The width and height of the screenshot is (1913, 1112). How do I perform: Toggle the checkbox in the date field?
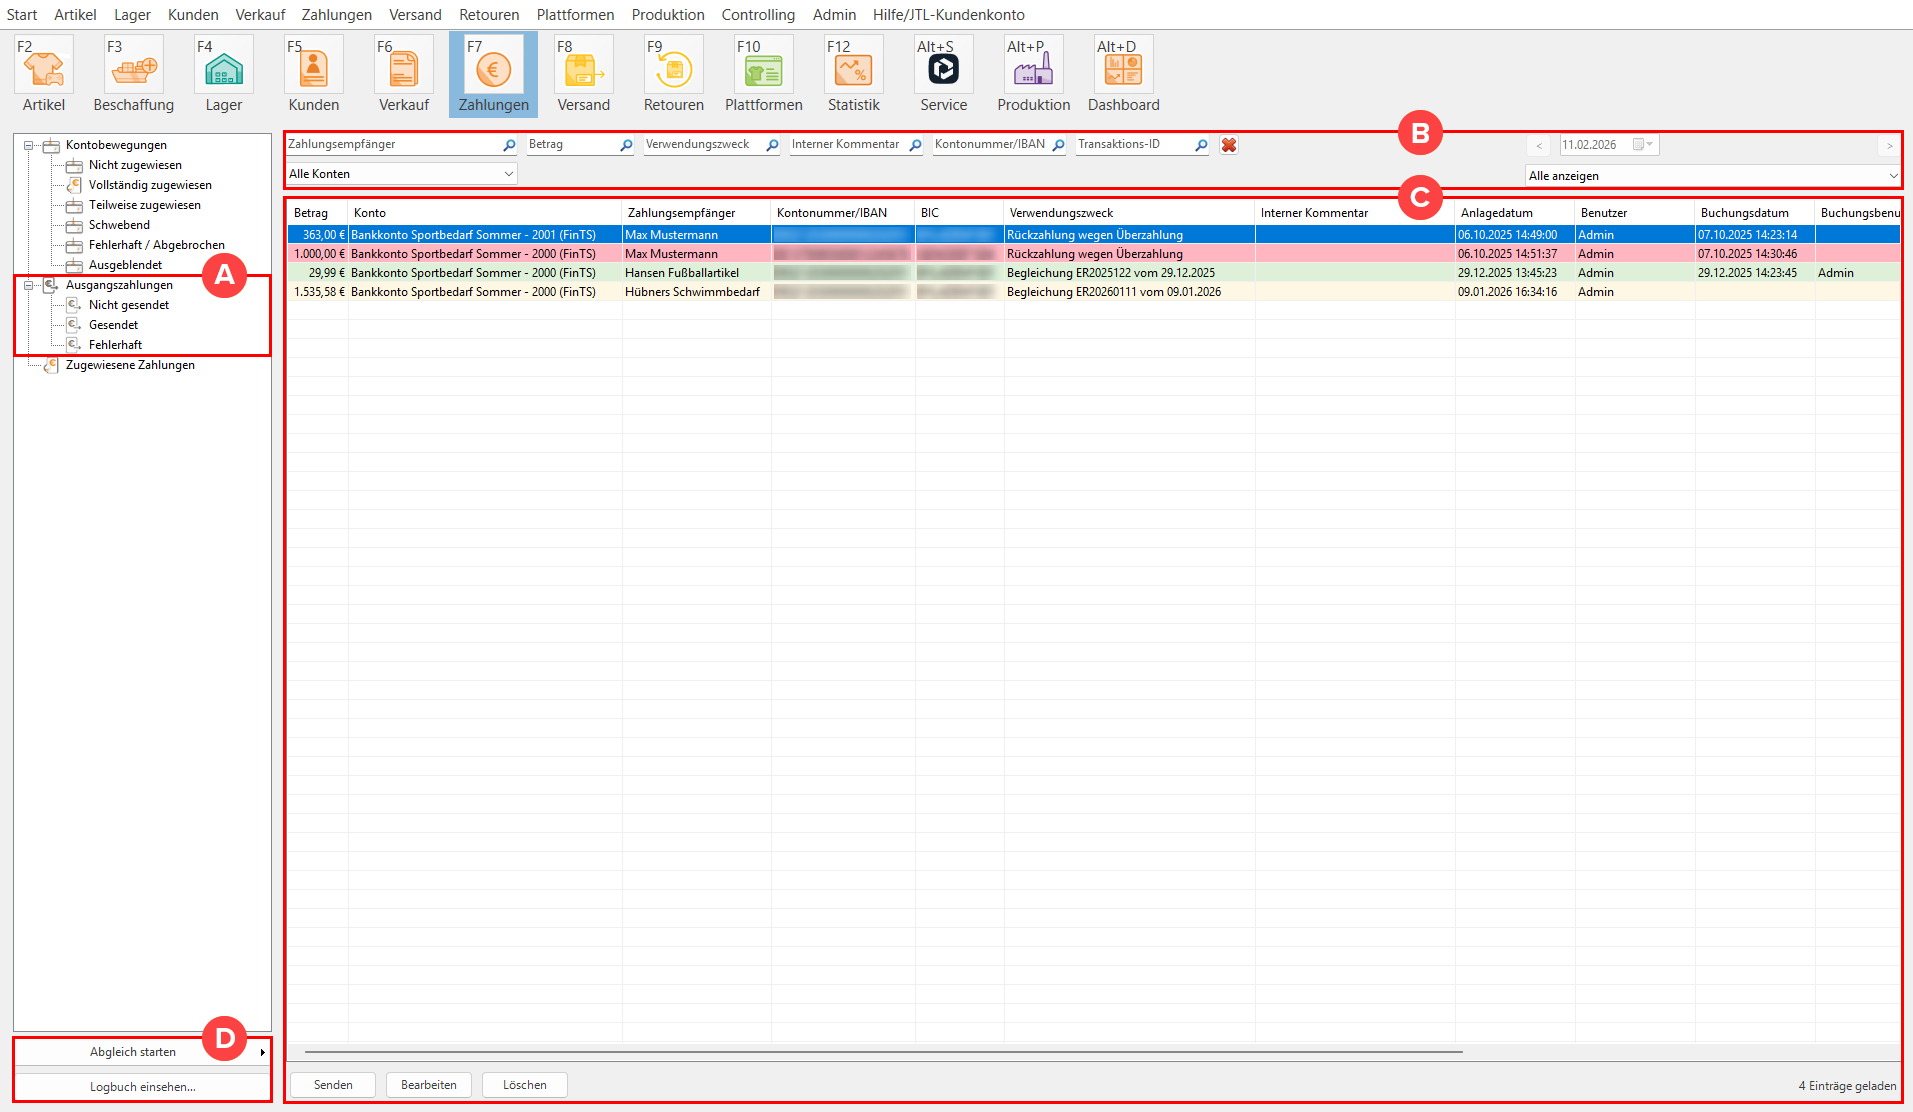click(x=1638, y=145)
